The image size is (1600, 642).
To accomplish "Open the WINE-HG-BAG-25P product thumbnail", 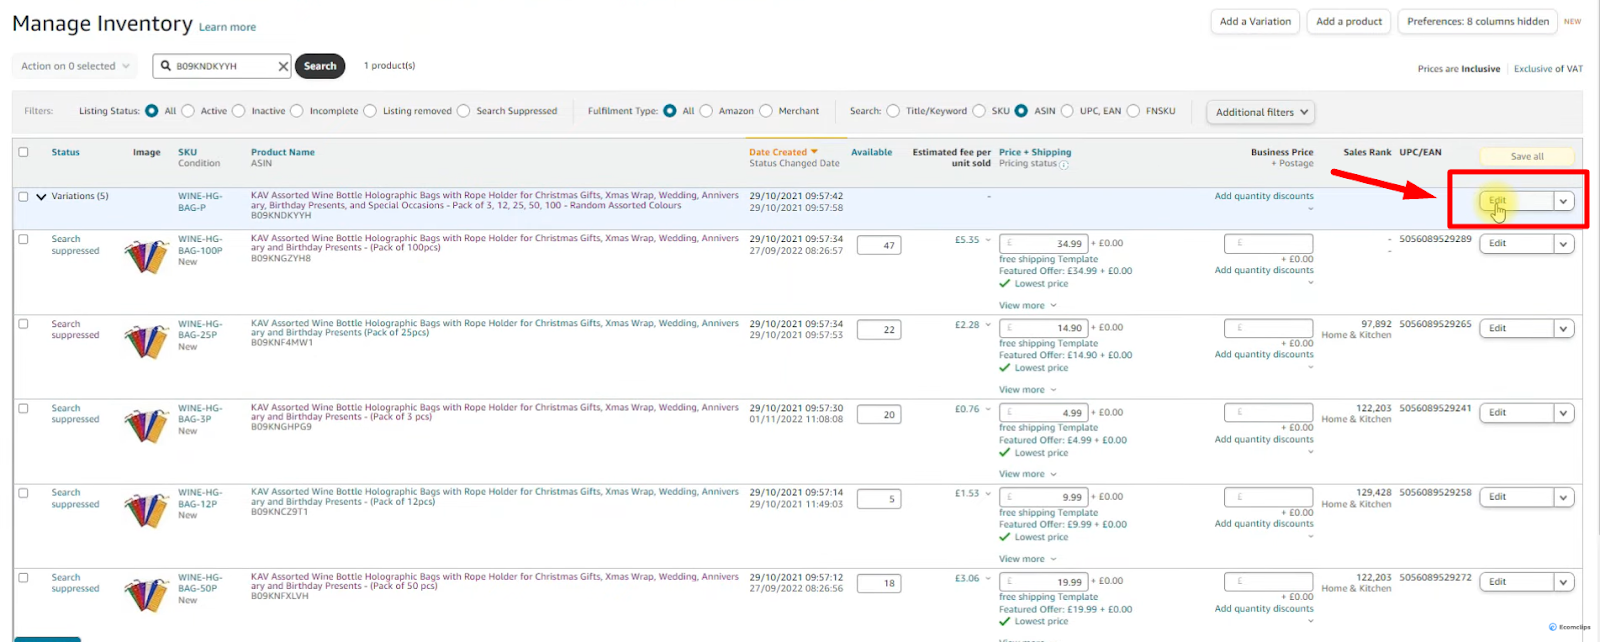I will (x=146, y=342).
